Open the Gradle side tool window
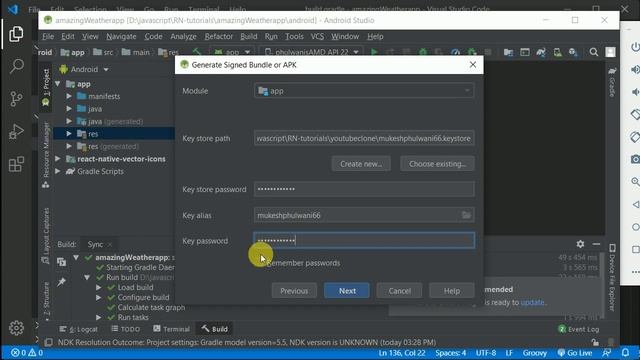Screen dimensions: 640x360 click(612, 82)
